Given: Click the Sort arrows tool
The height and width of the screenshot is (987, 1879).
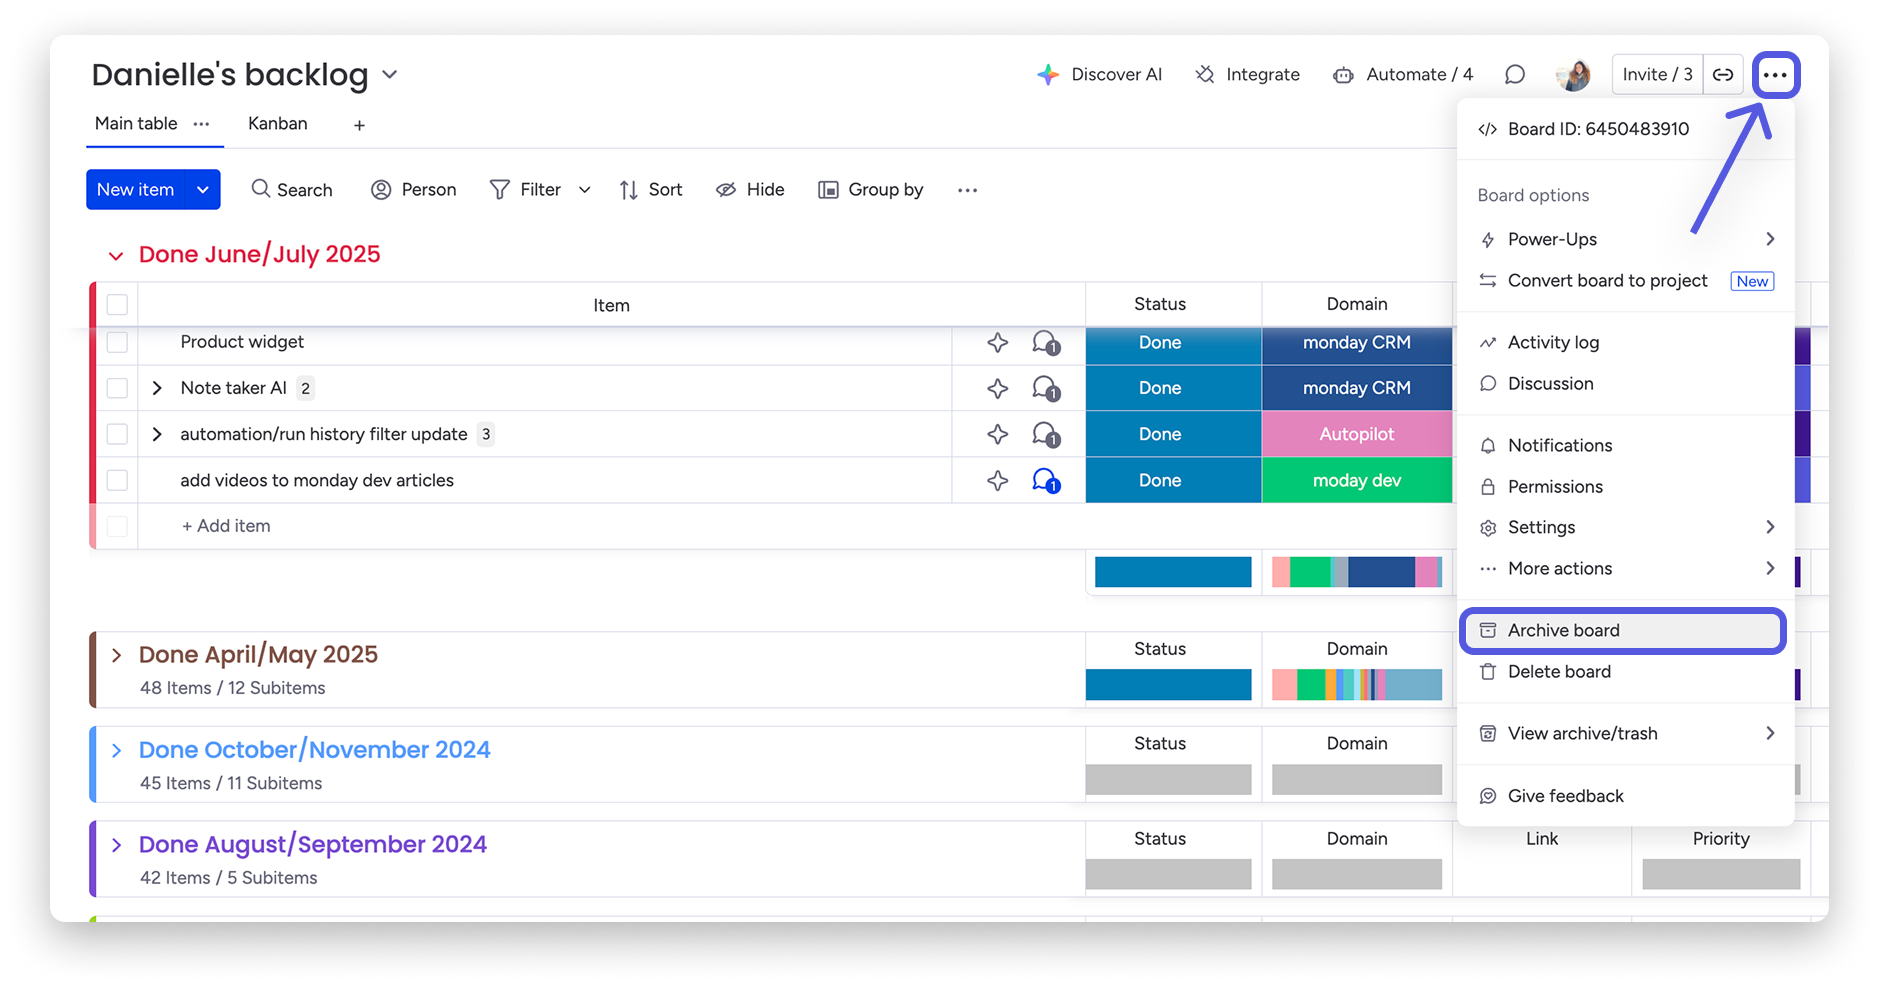Looking at the screenshot, I should pyautogui.click(x=650, y=190).
